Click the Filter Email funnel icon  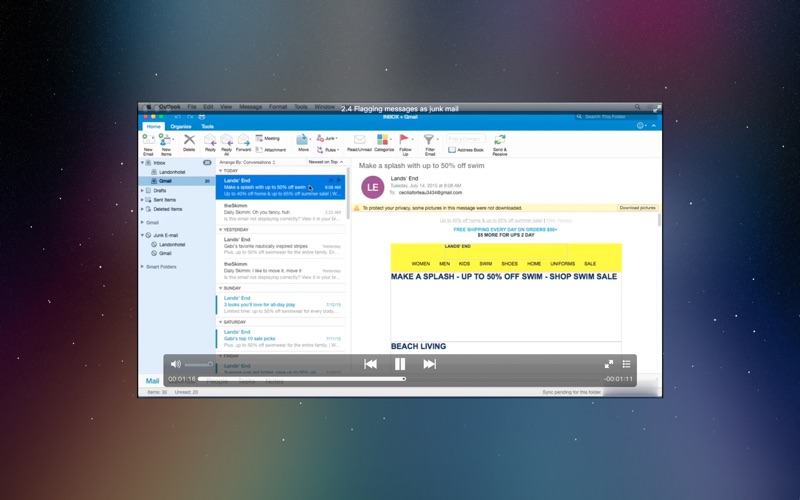pyautogui.click(x=429, y=139)
